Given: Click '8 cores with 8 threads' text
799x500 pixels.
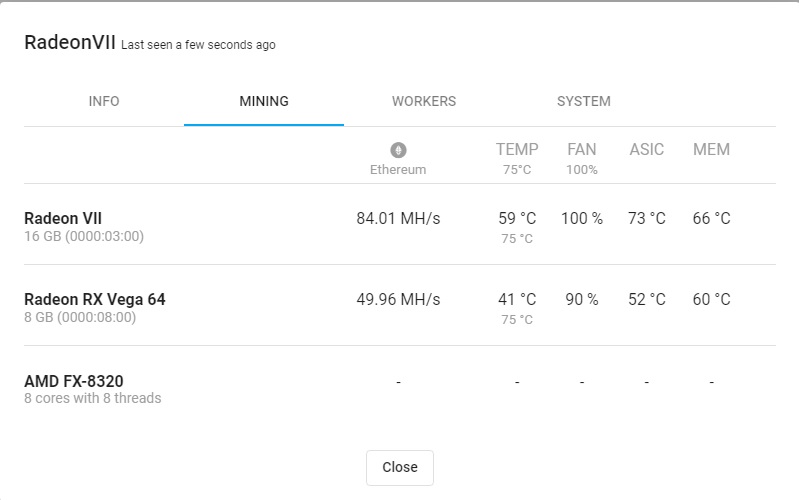Looking at the screenshot, I should click(93, 398).
